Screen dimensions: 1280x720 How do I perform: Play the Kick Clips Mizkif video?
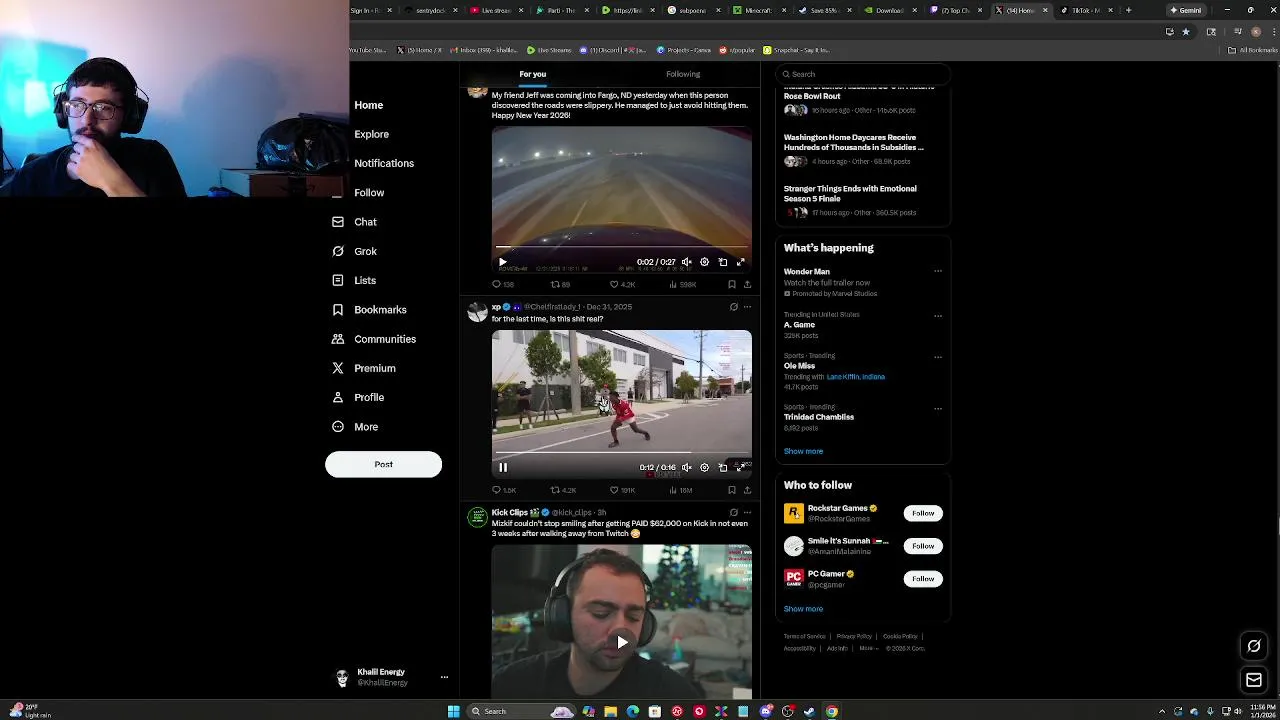(622, 642)
